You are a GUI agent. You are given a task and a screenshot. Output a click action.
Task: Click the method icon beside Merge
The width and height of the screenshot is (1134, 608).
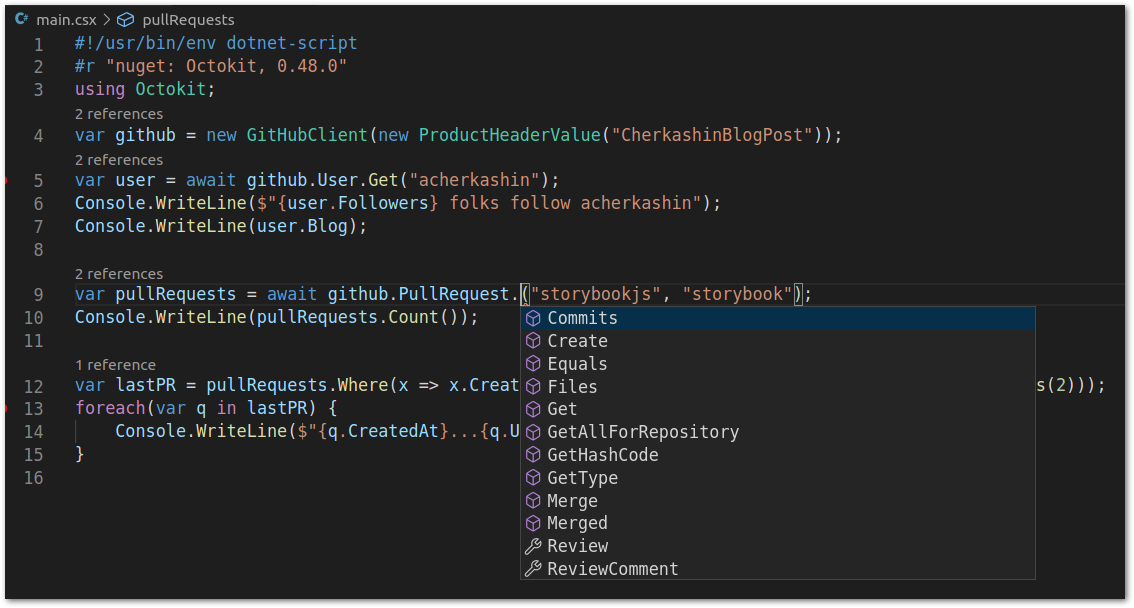533,501
